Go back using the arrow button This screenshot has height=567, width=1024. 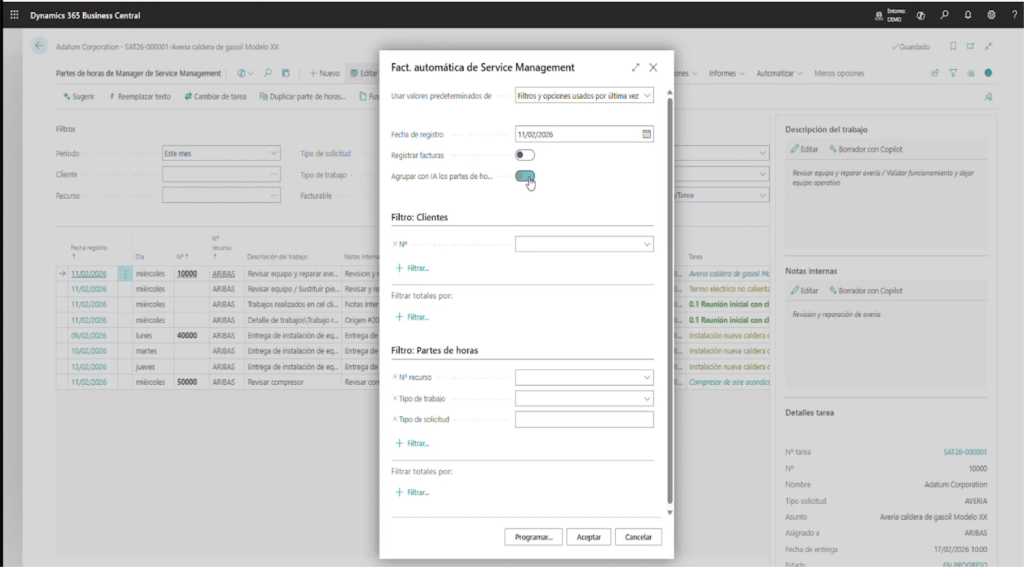pos(39,46)
